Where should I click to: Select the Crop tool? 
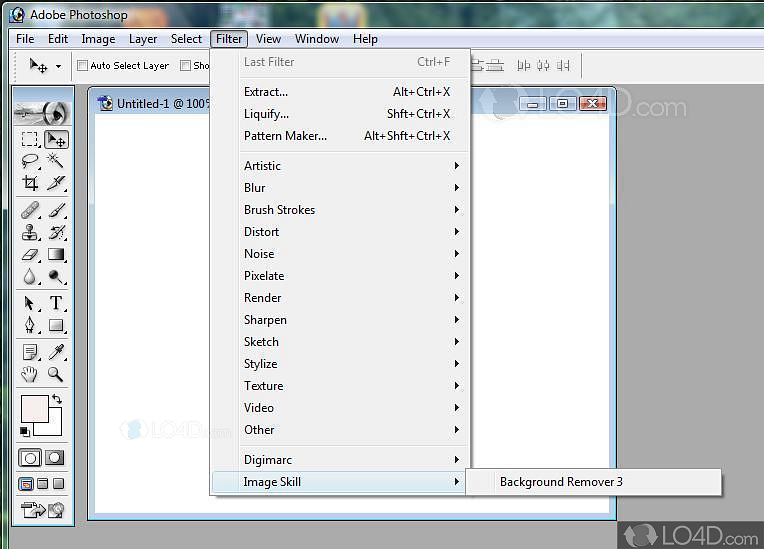click(30, 183)
